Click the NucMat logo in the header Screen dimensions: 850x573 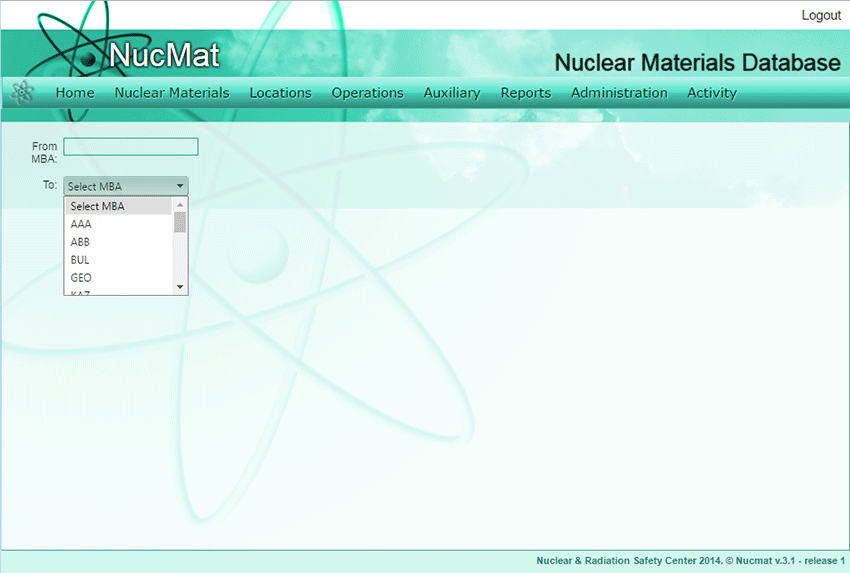164,55
